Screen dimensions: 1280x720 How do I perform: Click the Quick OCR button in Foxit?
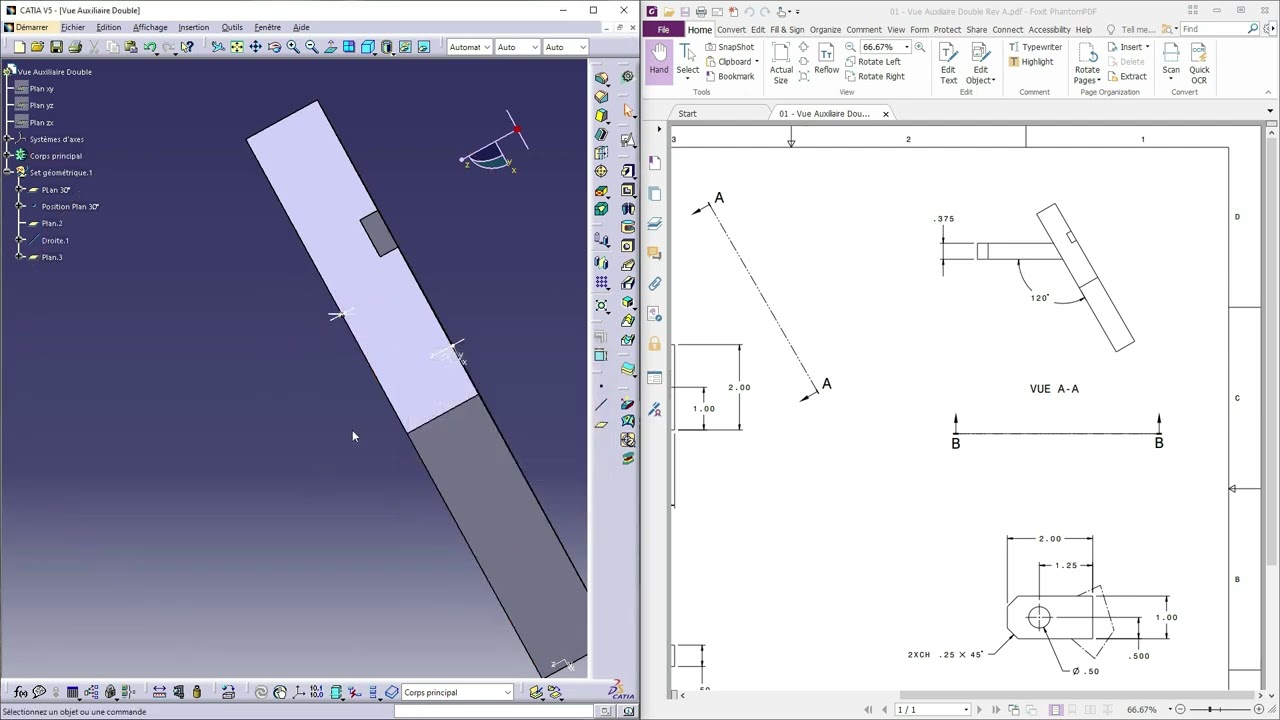pyautogui.click(x=1199, y=63)
